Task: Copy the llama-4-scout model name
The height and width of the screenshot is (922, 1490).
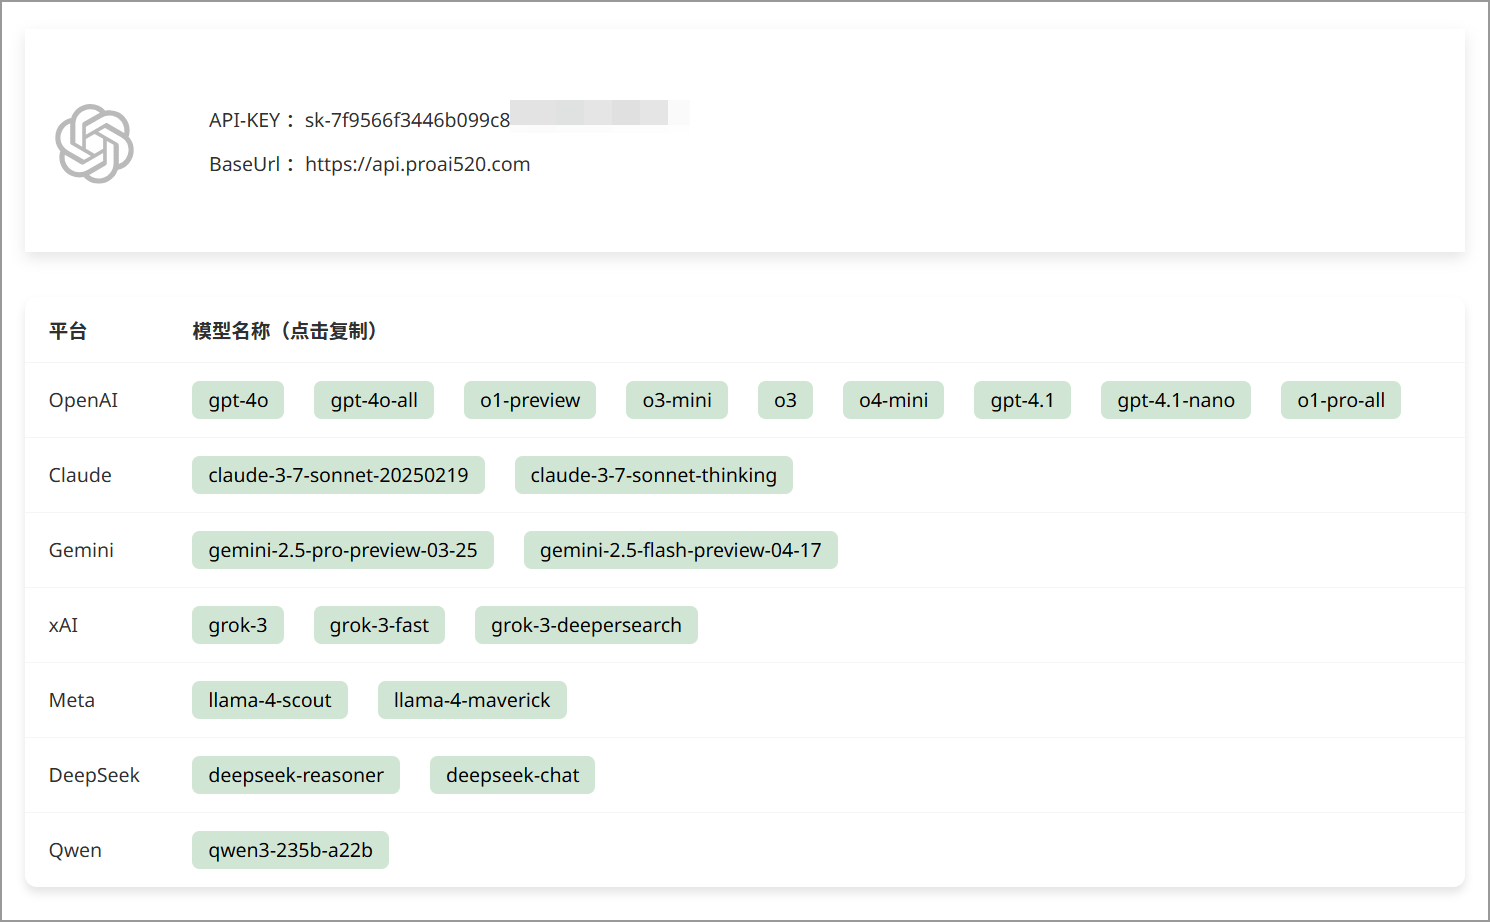Action: tap(270, 700)
